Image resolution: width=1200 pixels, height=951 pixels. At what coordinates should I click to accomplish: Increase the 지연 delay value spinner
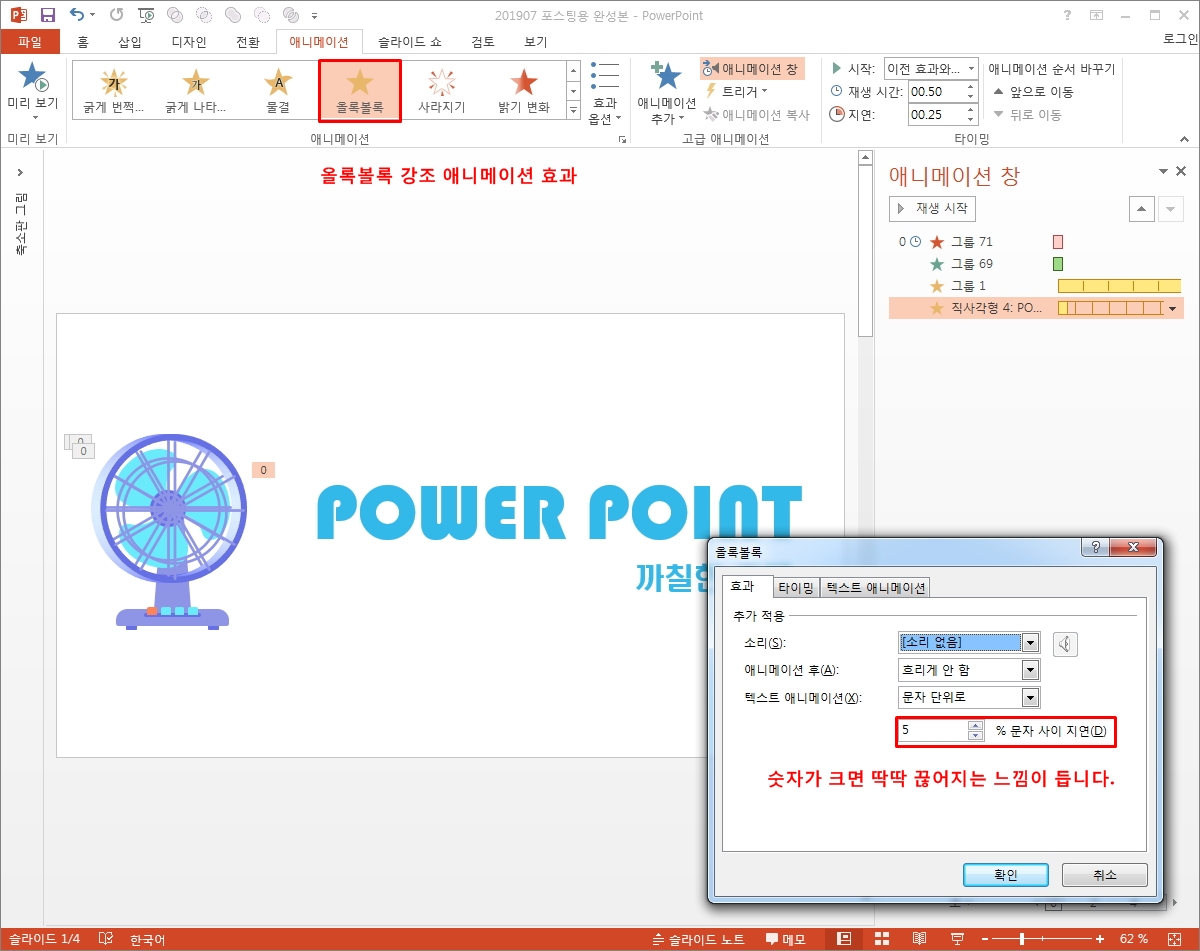tap(971, 110)
